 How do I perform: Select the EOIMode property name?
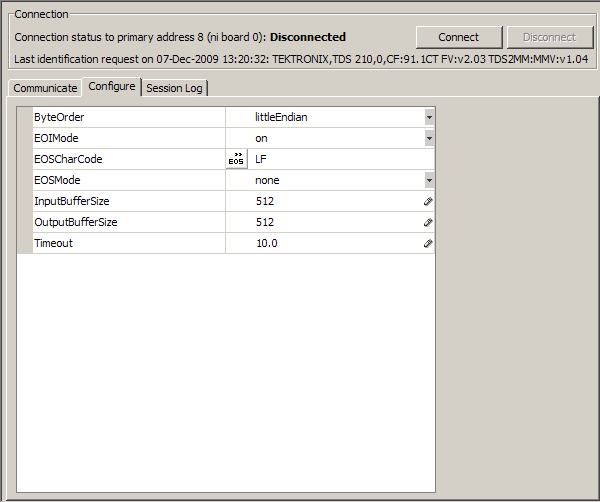56,138
